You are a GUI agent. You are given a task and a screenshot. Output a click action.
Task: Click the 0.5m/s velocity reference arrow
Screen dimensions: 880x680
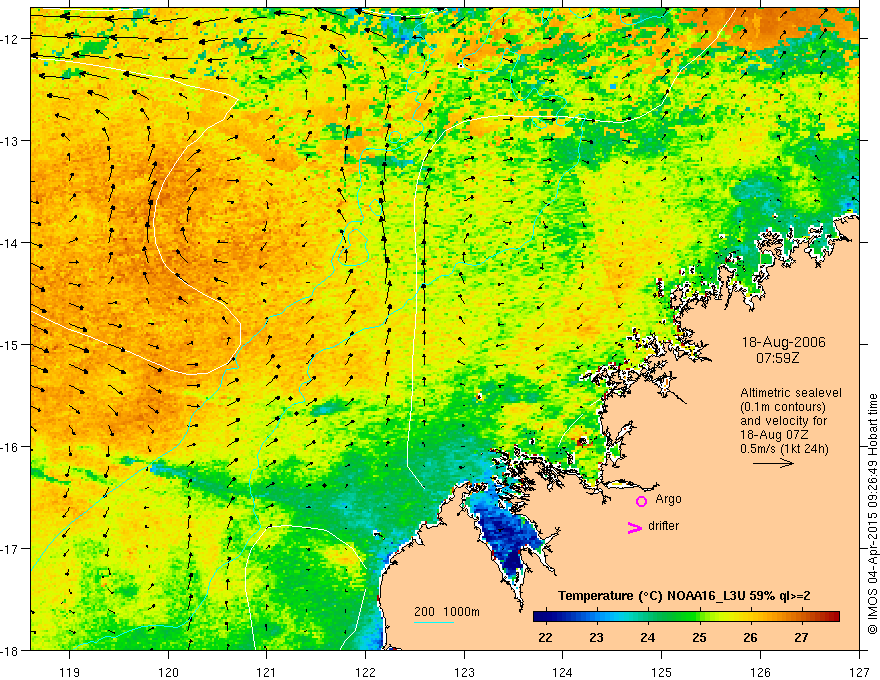point(773,463)
